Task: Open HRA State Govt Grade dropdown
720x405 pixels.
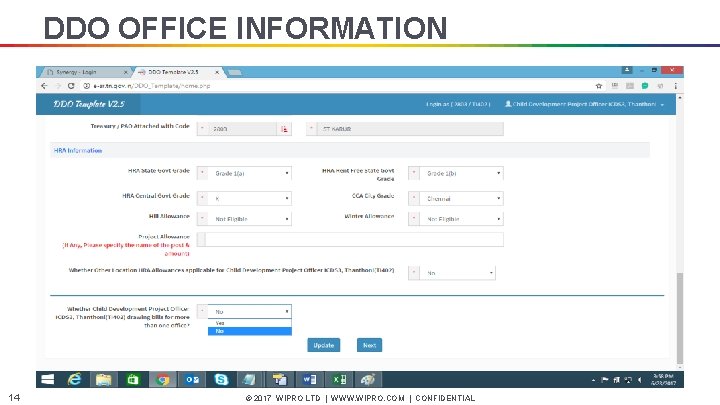Action: click(250, 173)
